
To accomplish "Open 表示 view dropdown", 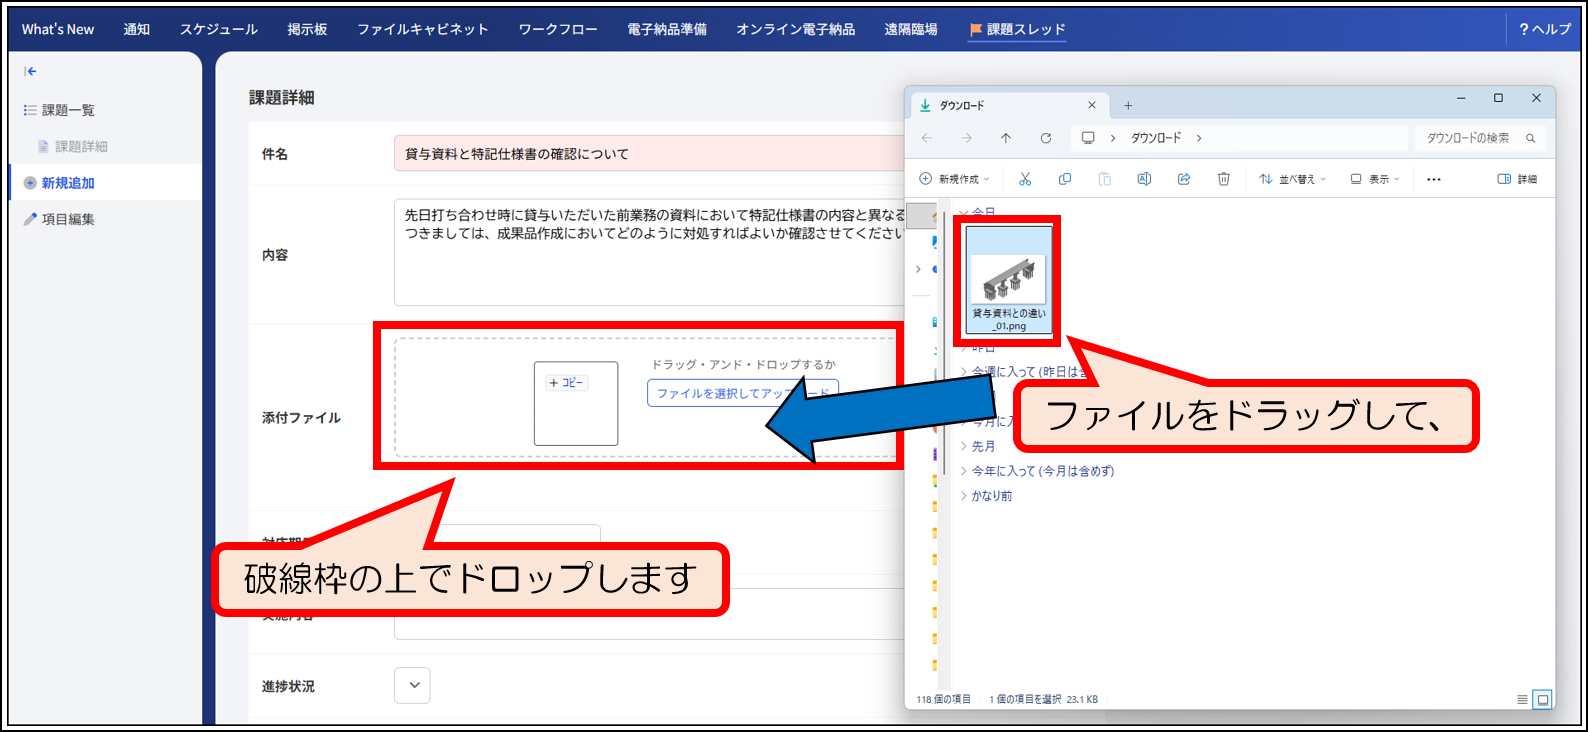I will click(x=1375, y=179).
